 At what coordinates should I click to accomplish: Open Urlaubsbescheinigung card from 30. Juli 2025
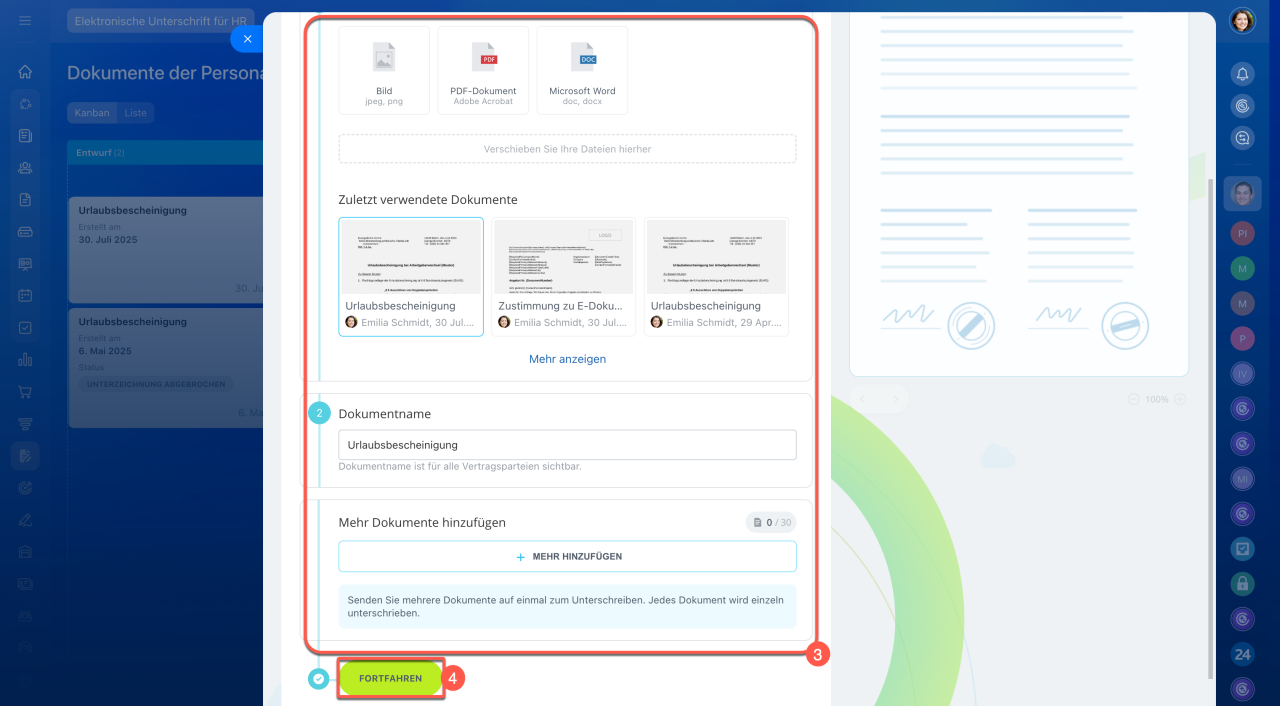(166, 250)
